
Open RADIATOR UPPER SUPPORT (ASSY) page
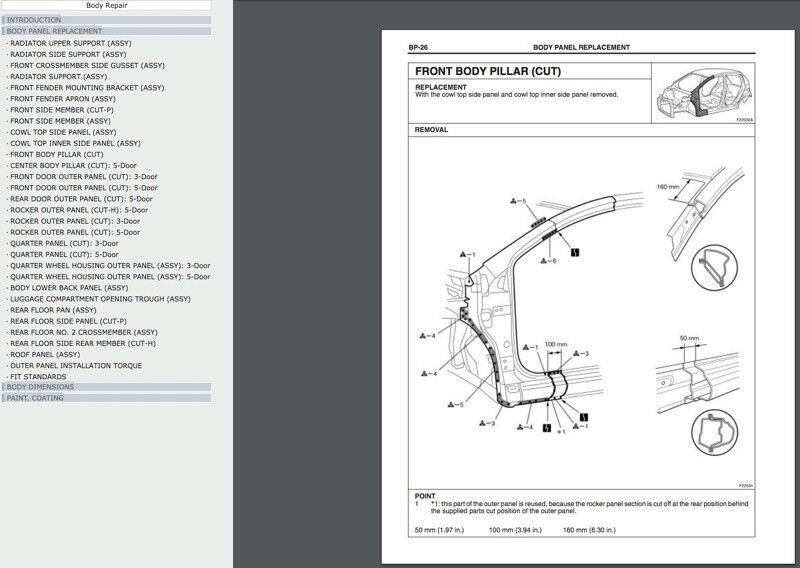pos(69,43)
